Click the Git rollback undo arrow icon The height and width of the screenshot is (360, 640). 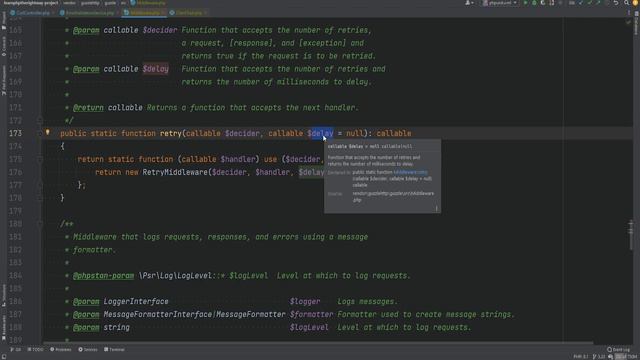pyautogui.click(x=616, y=3)
